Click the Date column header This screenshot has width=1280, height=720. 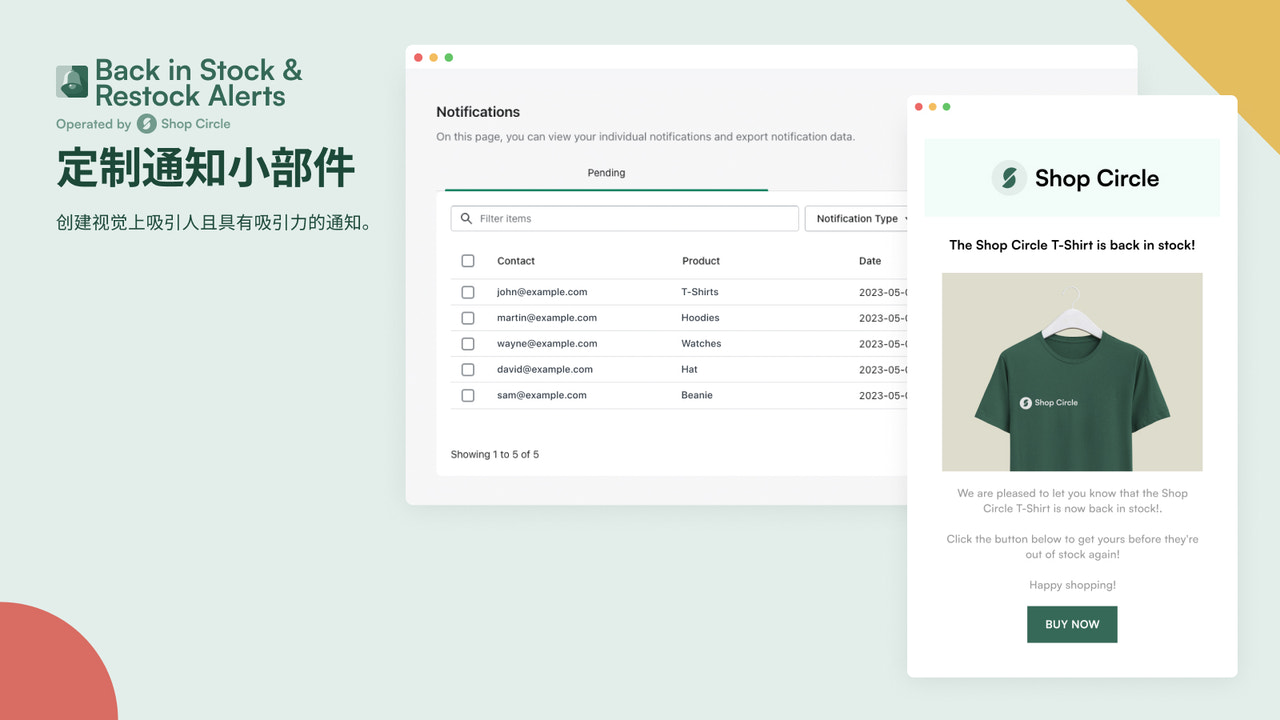(870, 261)
